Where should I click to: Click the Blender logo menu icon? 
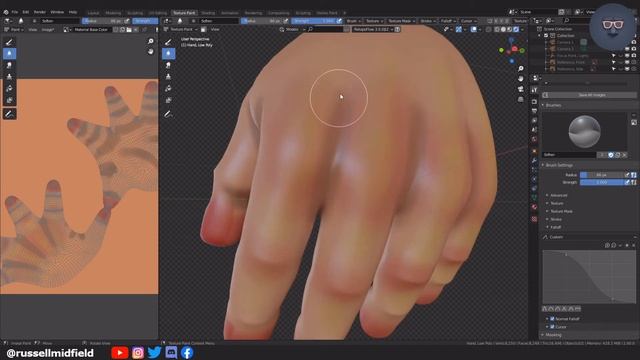[6, 12]
